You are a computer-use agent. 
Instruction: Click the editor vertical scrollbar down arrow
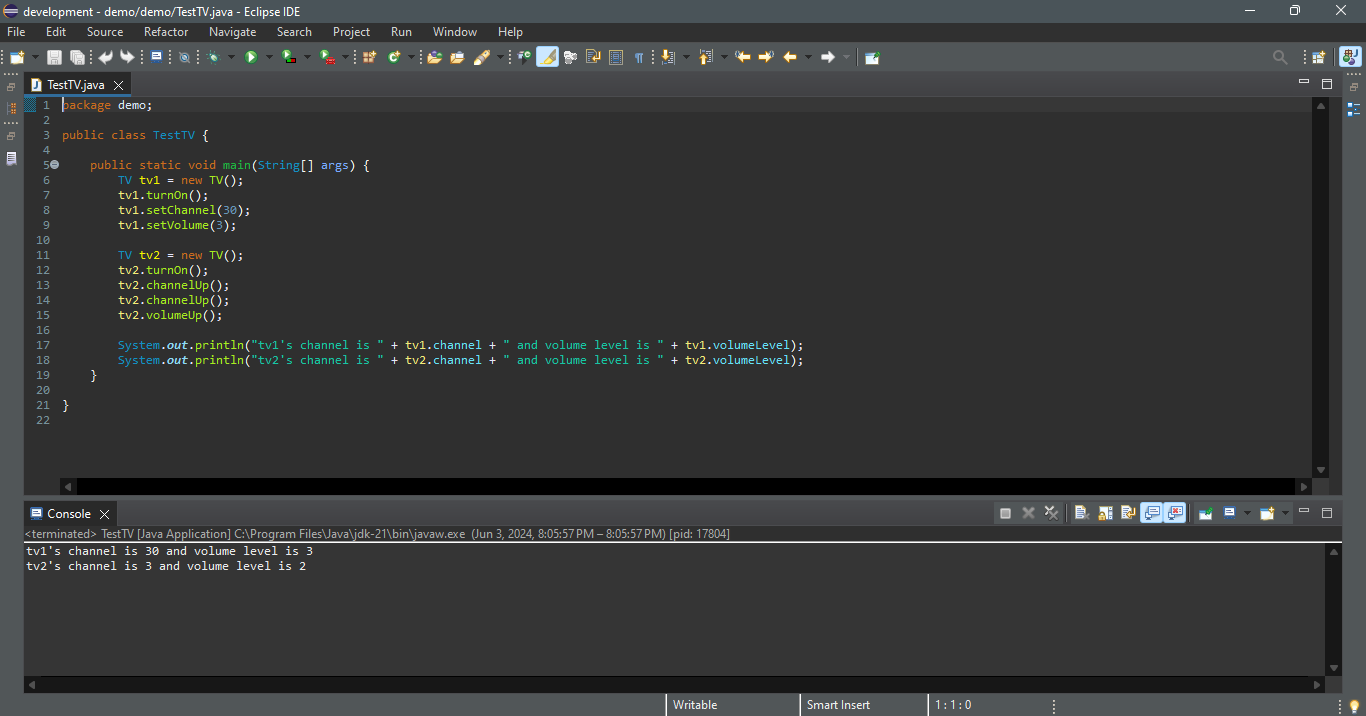(x=1320, y=470)
